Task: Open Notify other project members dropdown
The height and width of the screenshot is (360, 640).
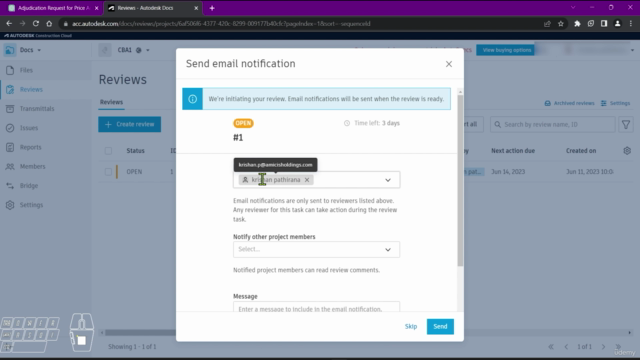Action: [x=316, y=249]
